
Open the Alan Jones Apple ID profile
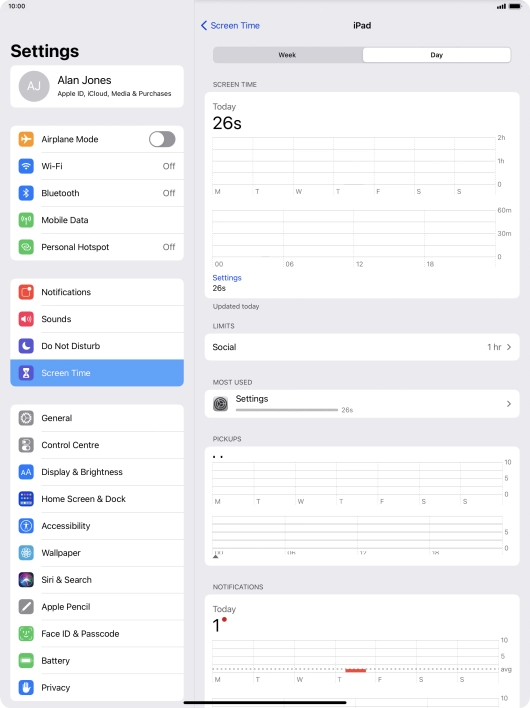[97, 86]
